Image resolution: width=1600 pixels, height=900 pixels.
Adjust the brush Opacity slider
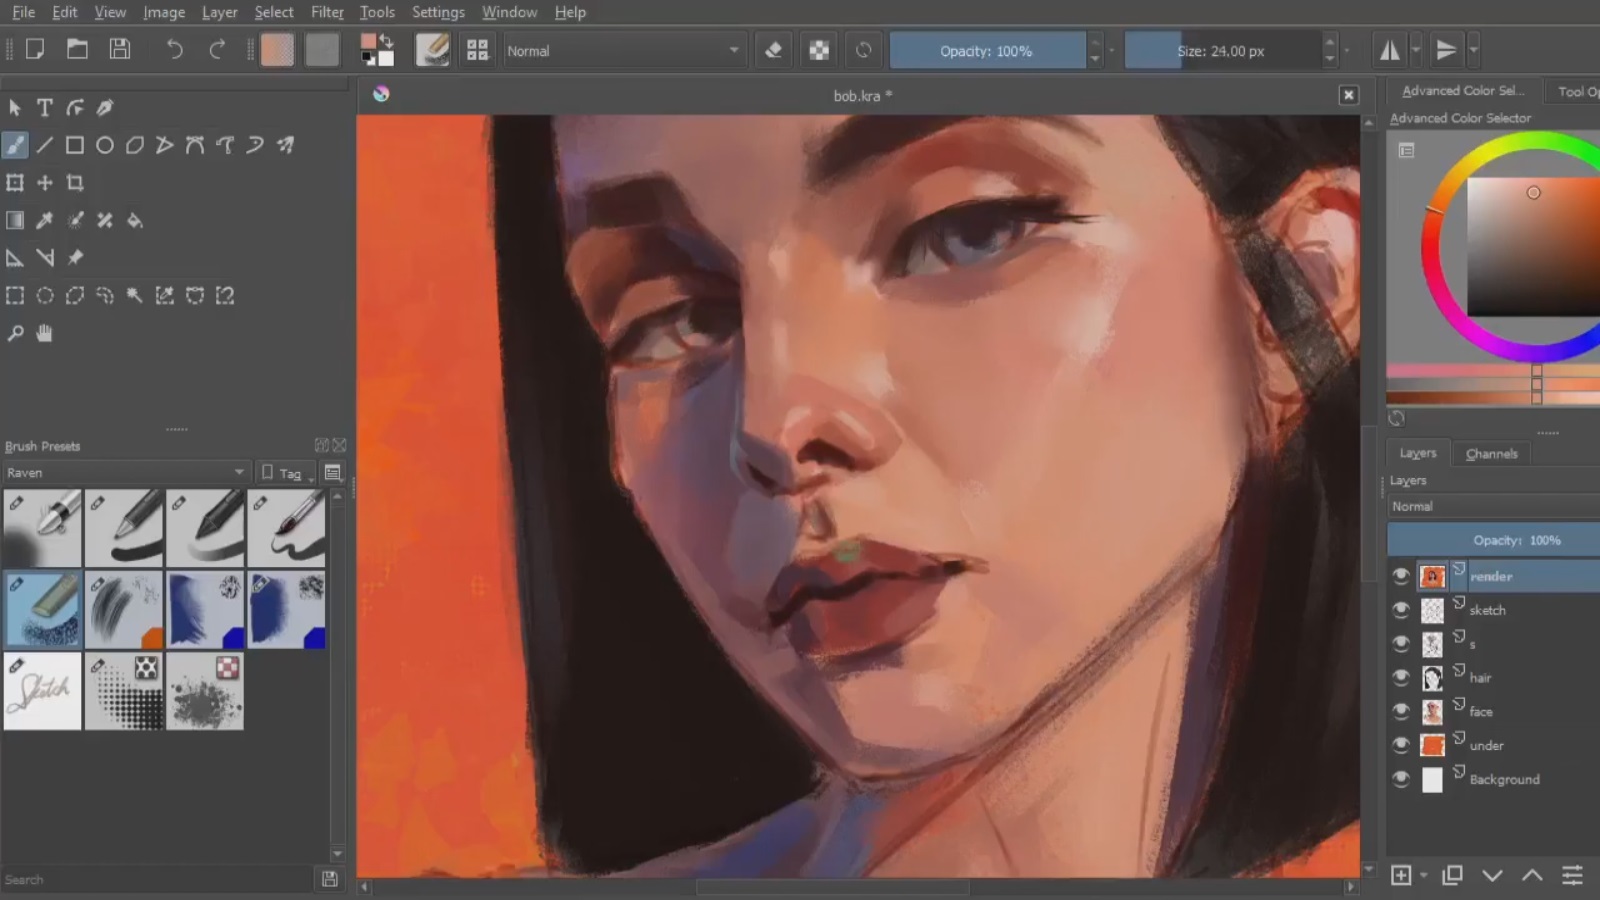tap(987, 51)
